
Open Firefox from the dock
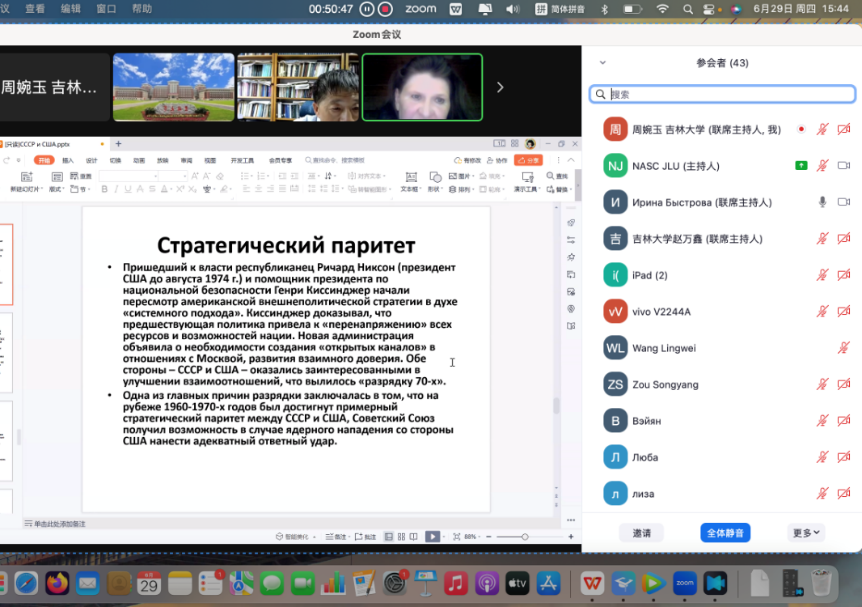pyautogui.click(x=56, y=582)
